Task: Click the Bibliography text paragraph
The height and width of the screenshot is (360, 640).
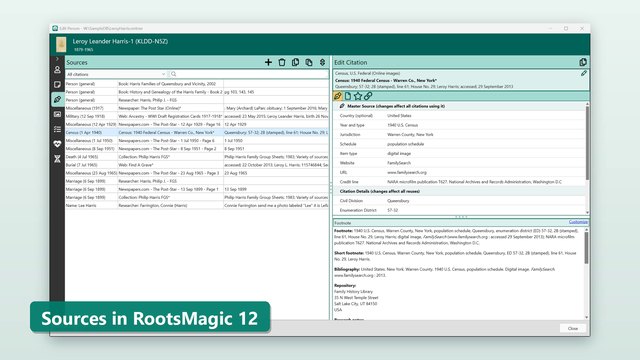Action: point(444,272)
